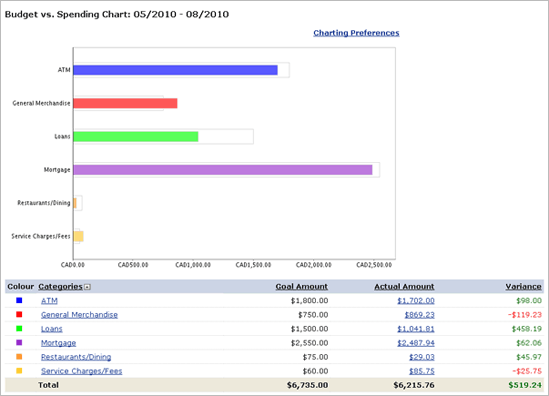Click the ATM axis label in chart

(x=64, y=70)
